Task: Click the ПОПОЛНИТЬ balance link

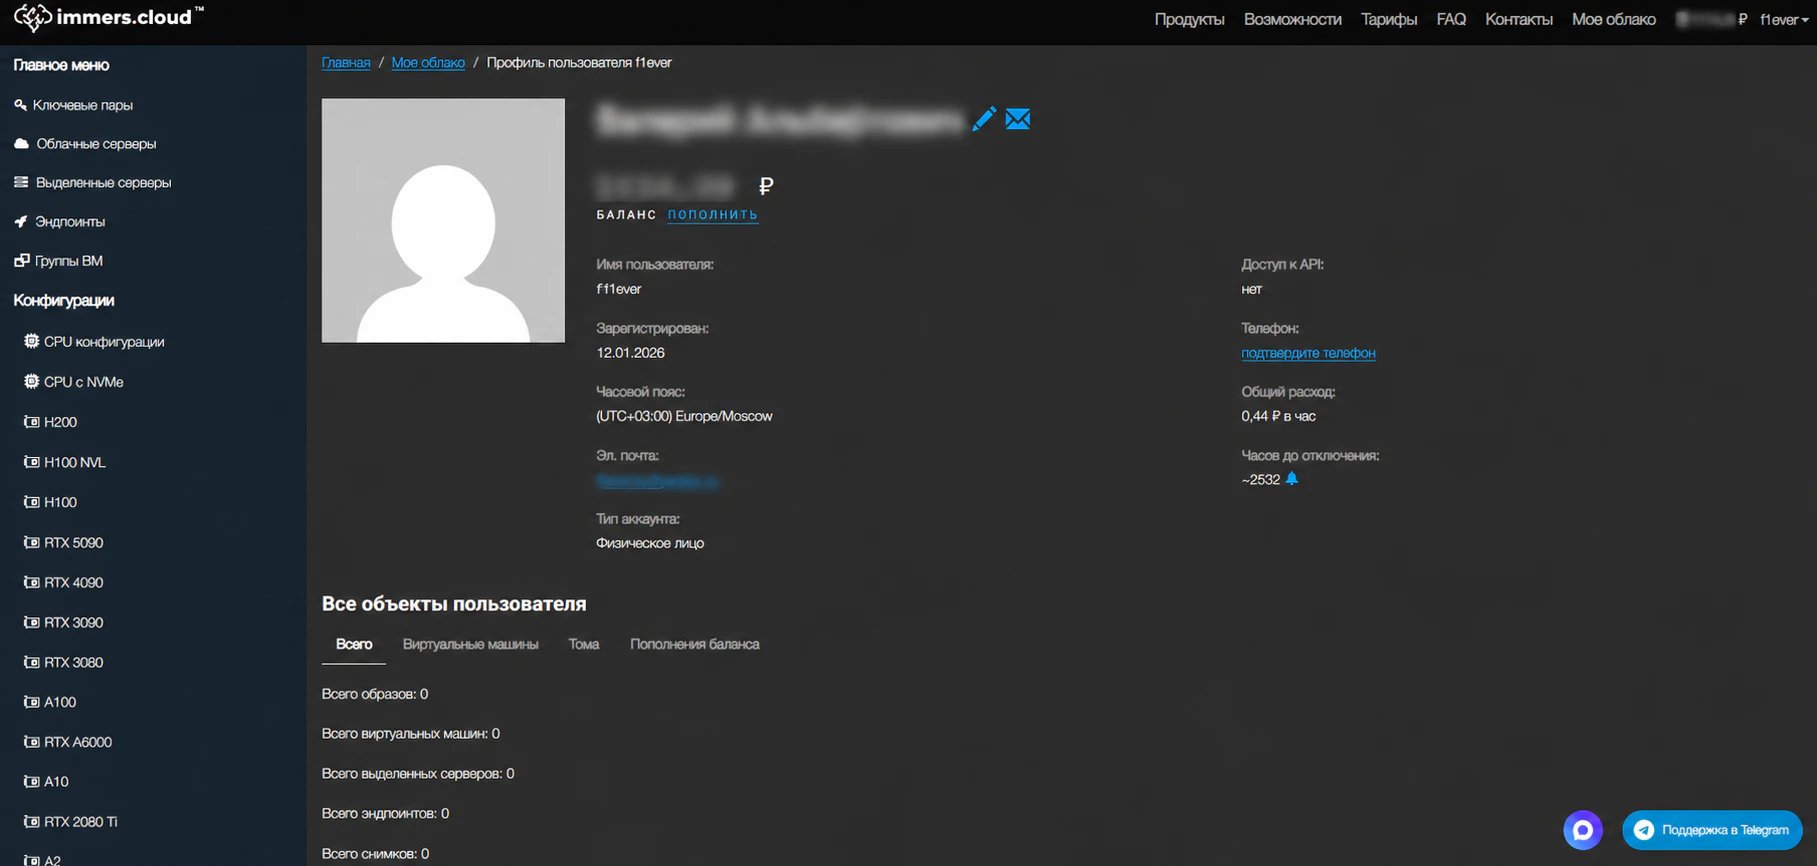Action: (x=713, y=215)
